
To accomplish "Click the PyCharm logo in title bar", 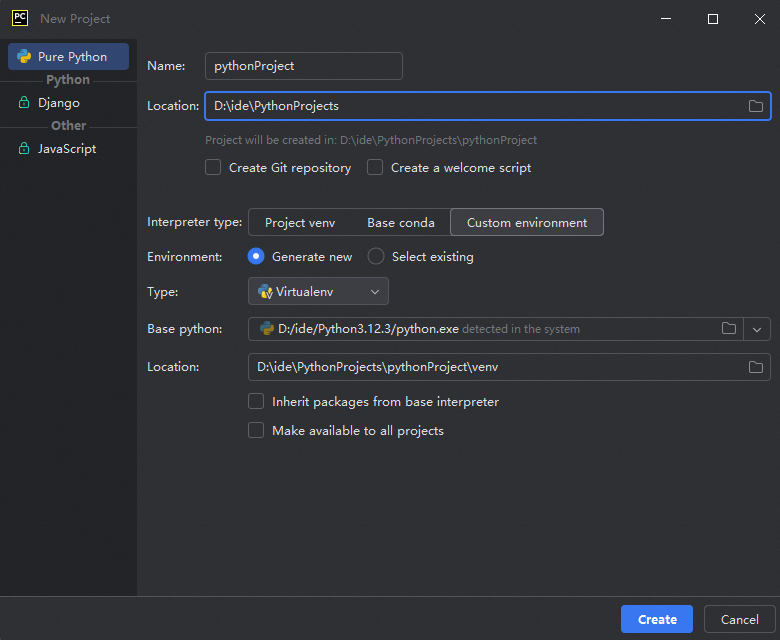I will pos(20,18).
